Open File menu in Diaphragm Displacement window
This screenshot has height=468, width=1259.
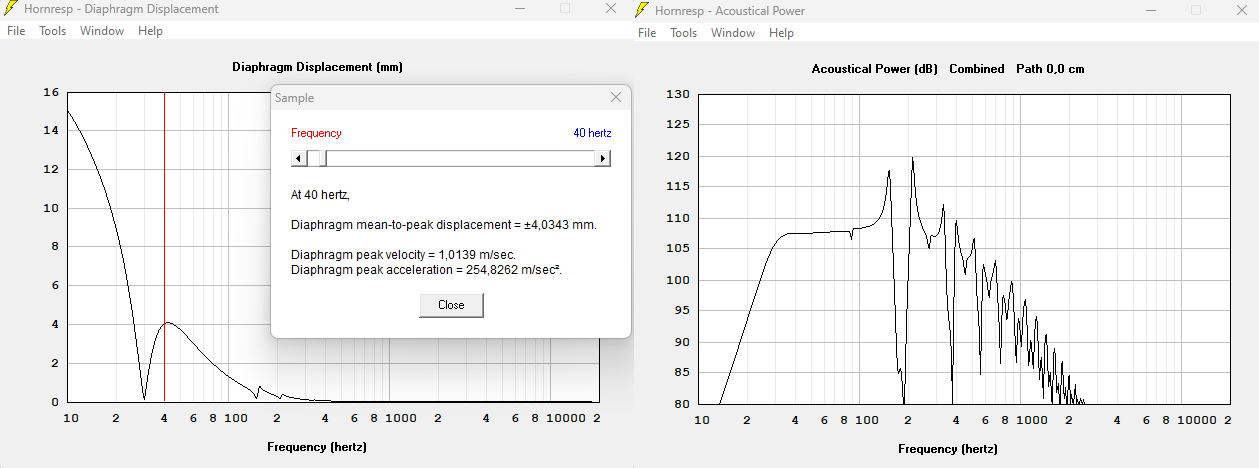[16, 31]
